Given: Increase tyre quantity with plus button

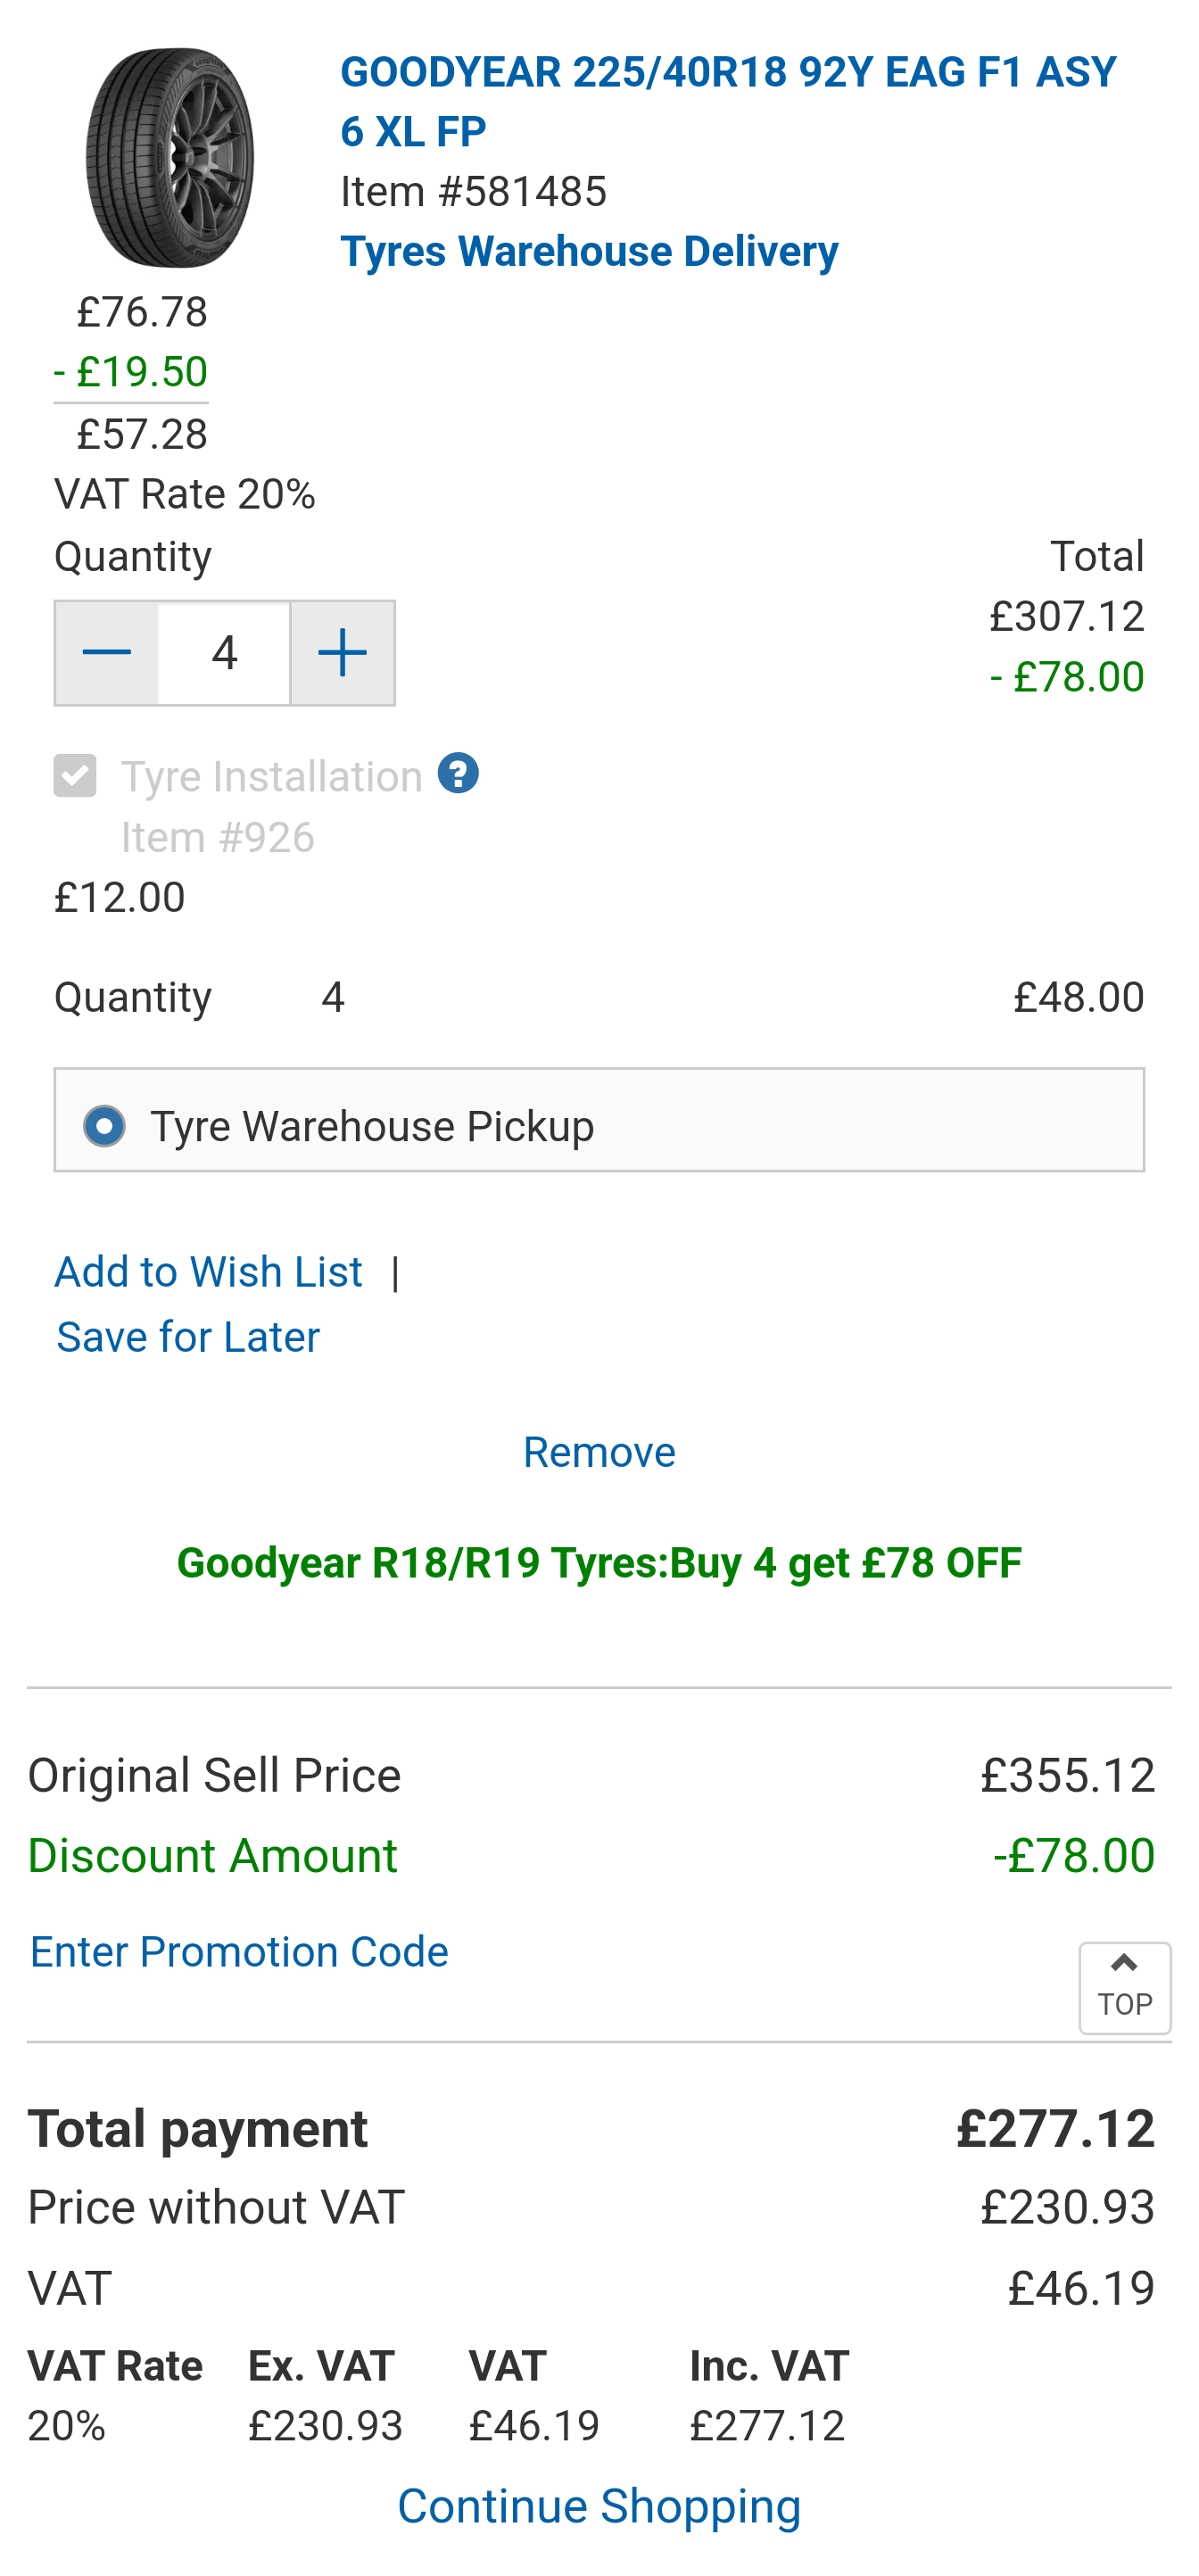Looking at the screenshot, I should click(x=342, y=653).
